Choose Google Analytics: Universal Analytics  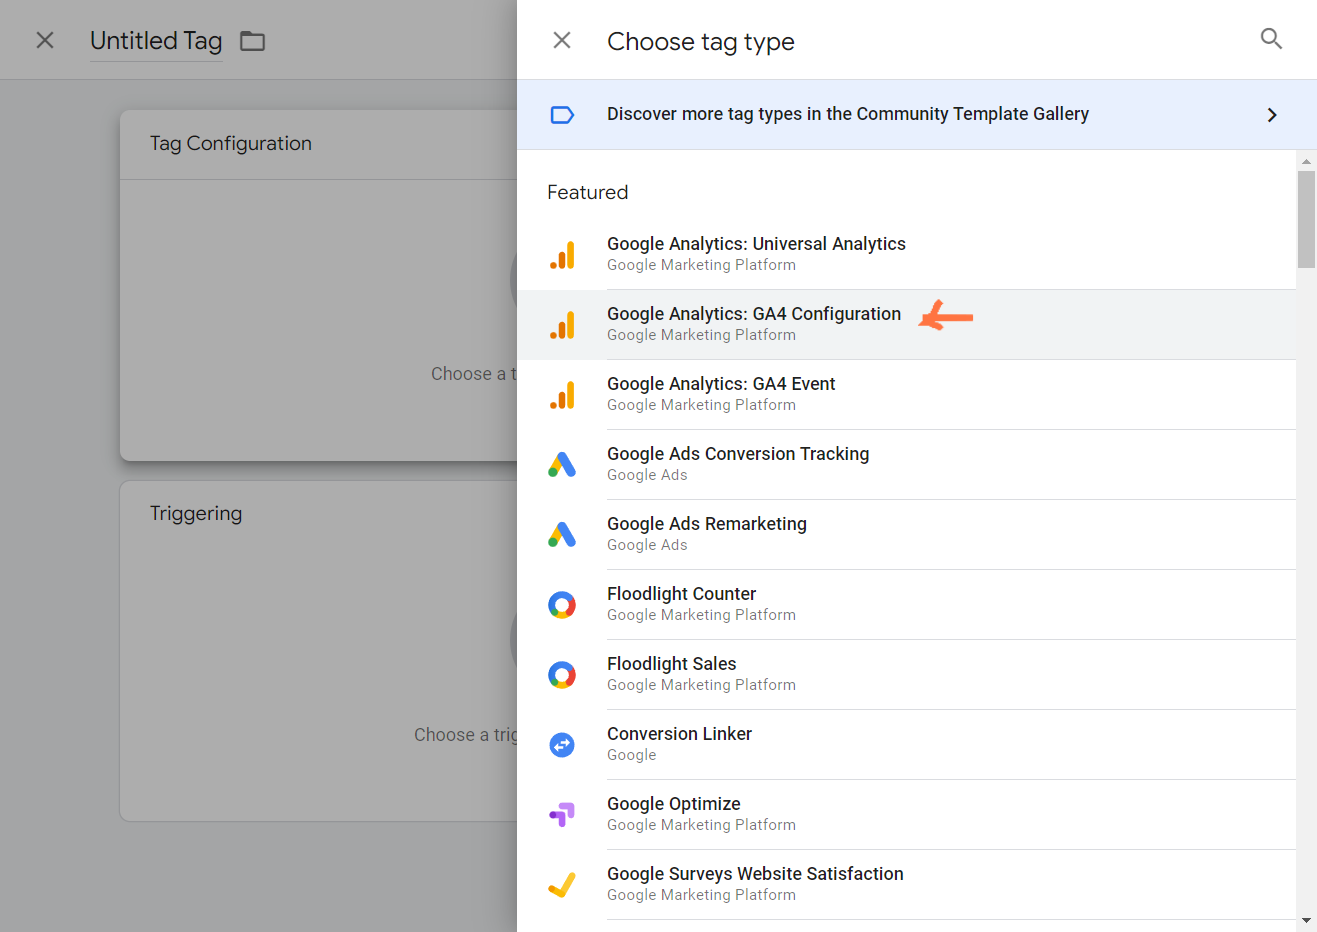click(x=906, y=255)
